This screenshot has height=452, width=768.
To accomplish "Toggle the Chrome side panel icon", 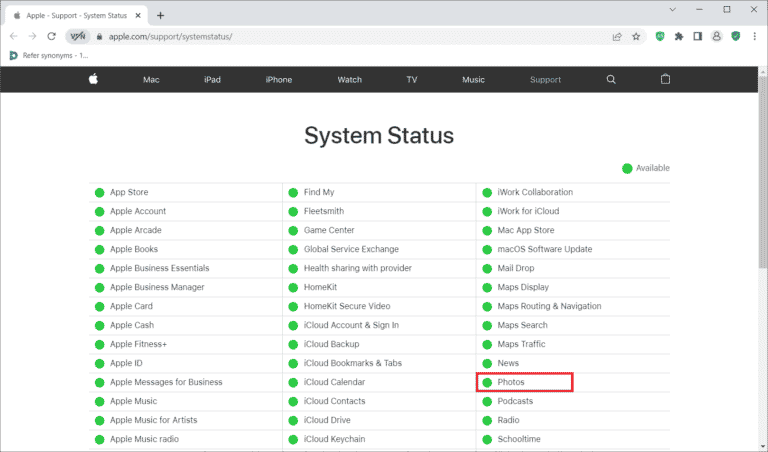I will coord(698,36).
